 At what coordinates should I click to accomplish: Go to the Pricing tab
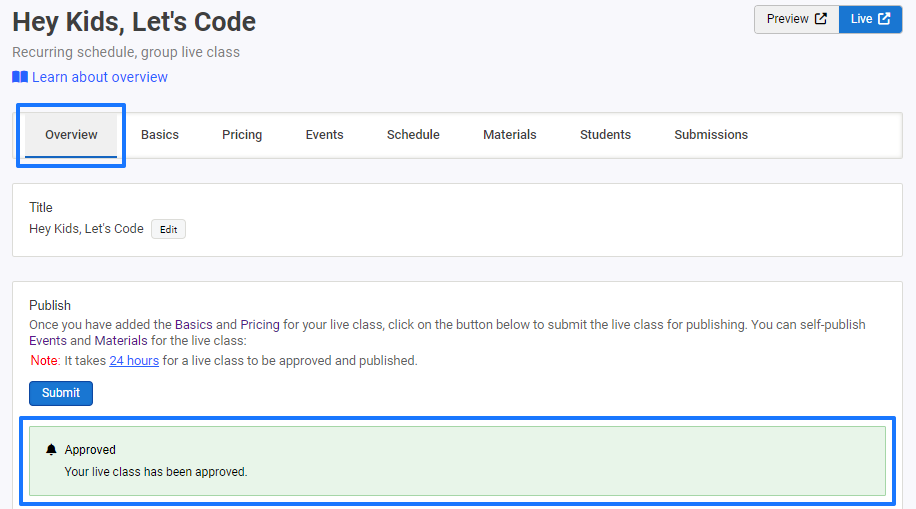point(242,135)
